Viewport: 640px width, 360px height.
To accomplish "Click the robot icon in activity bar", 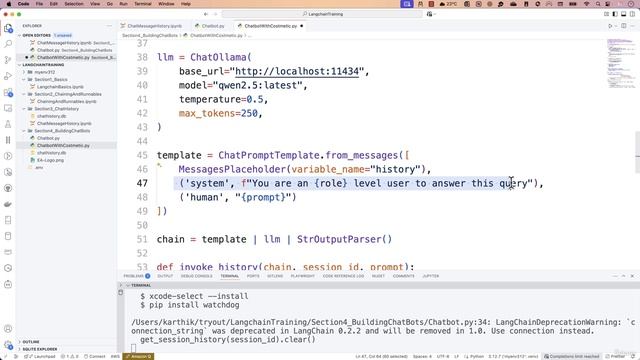I will pos(8,284).
